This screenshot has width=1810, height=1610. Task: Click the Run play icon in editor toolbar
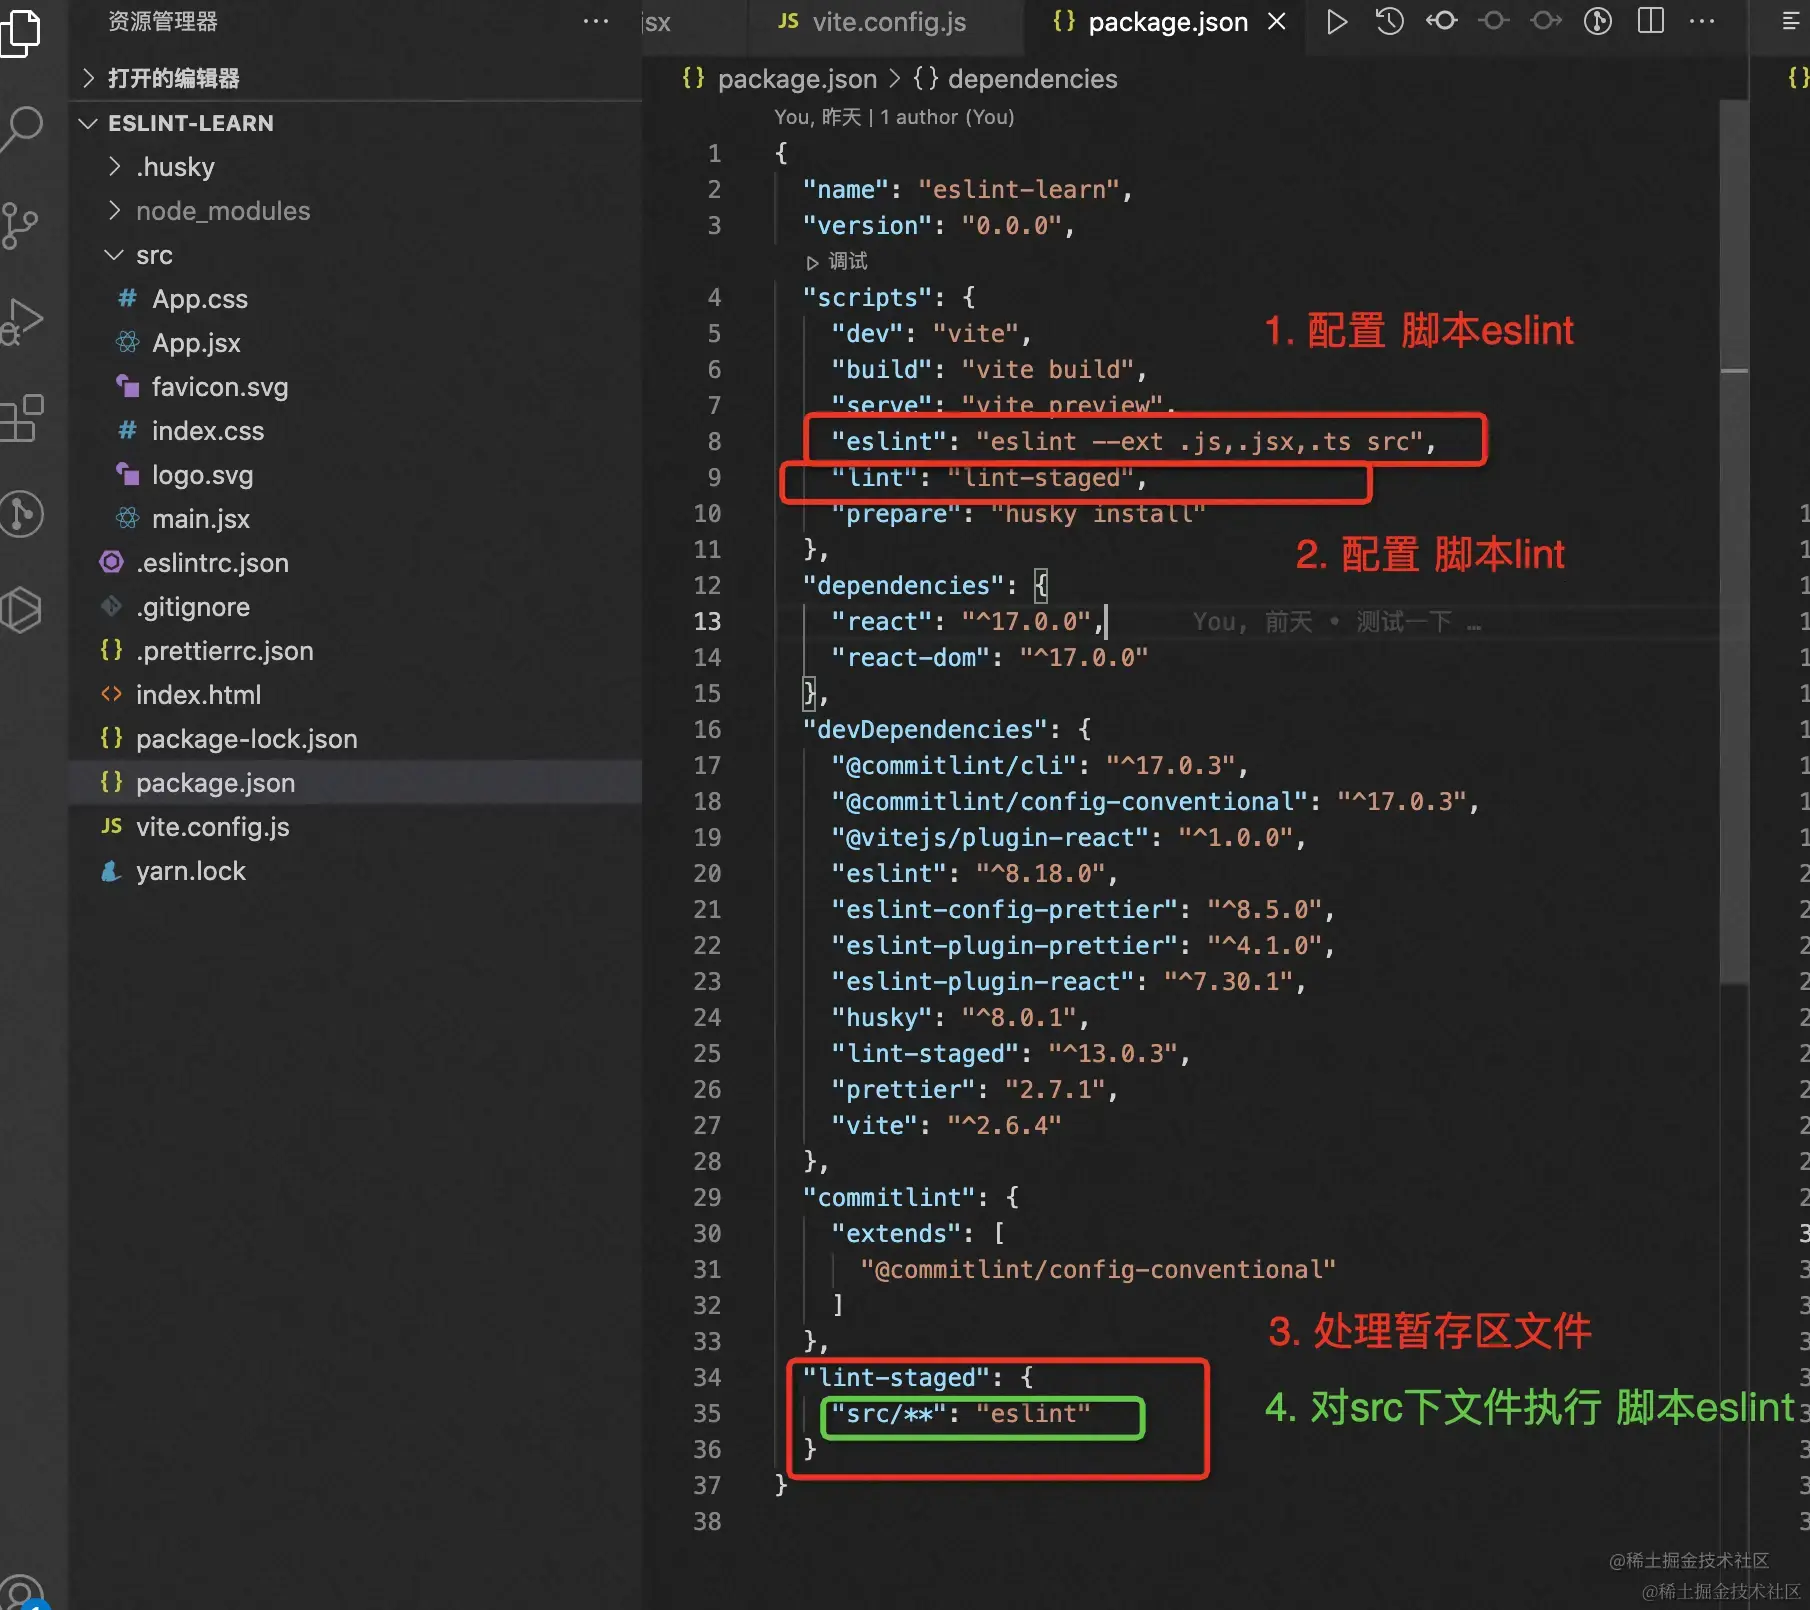click(x=1336, y=21)
